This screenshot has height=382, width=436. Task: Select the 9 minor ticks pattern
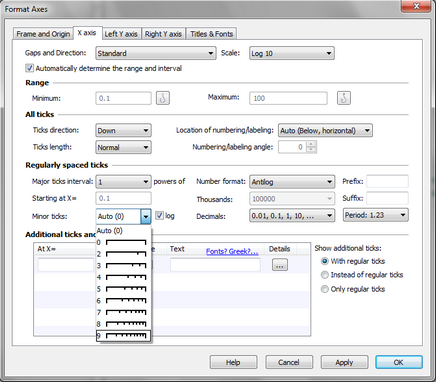click(x=123, y=336)
